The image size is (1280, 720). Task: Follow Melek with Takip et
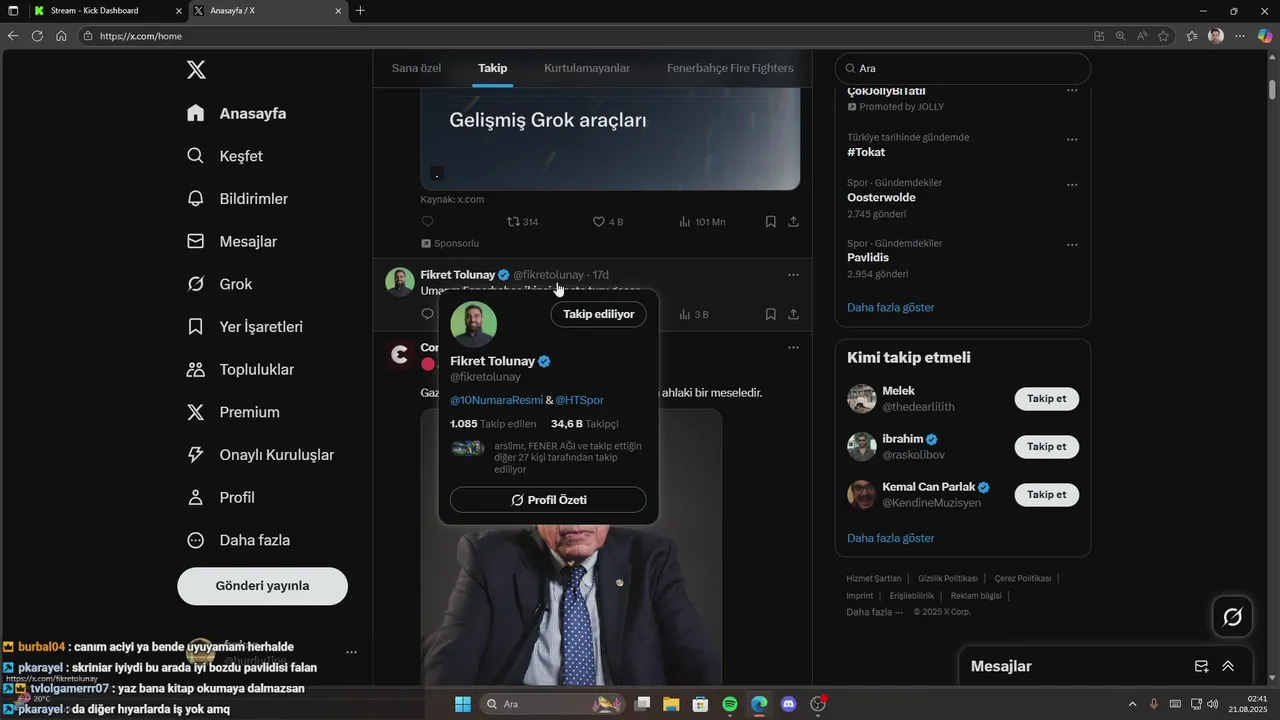1047,399
